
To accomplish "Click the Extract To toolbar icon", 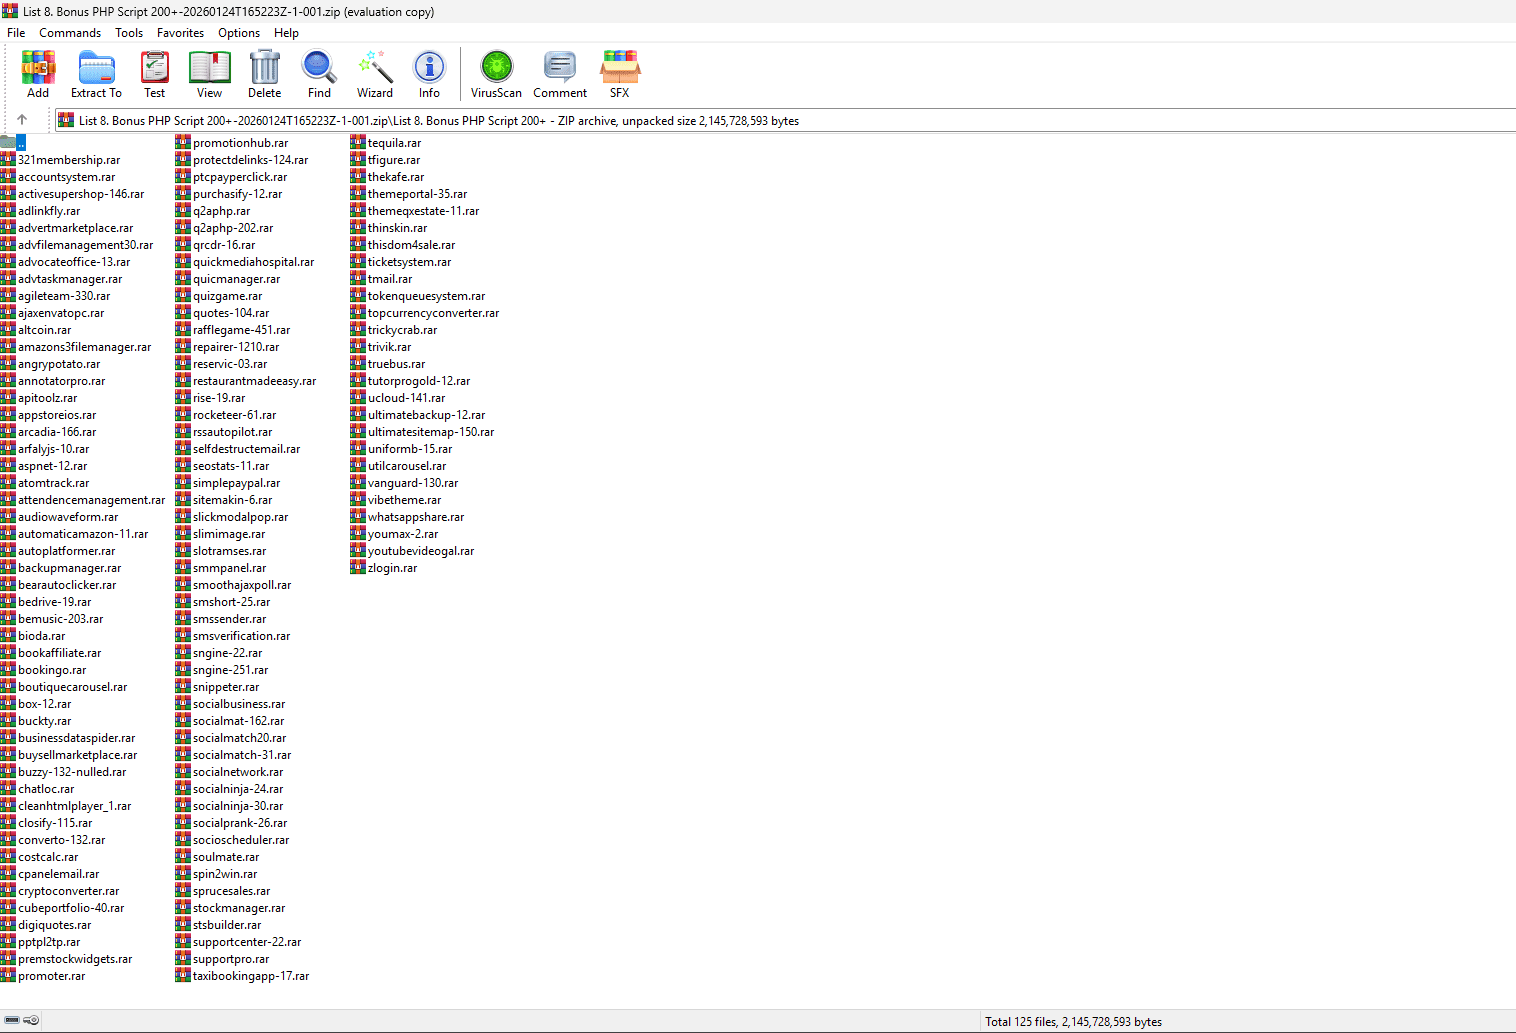I will 96,74.
